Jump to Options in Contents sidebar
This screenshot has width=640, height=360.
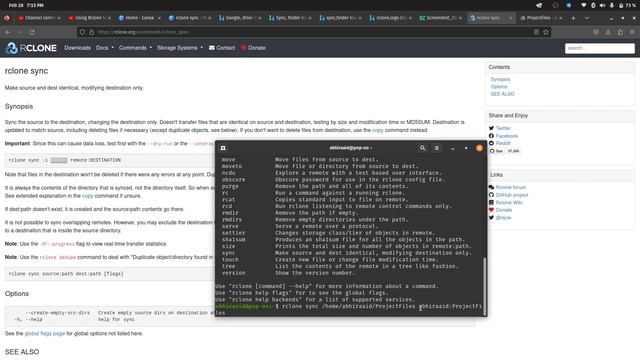pyautogui.click(x=499, y=87)
